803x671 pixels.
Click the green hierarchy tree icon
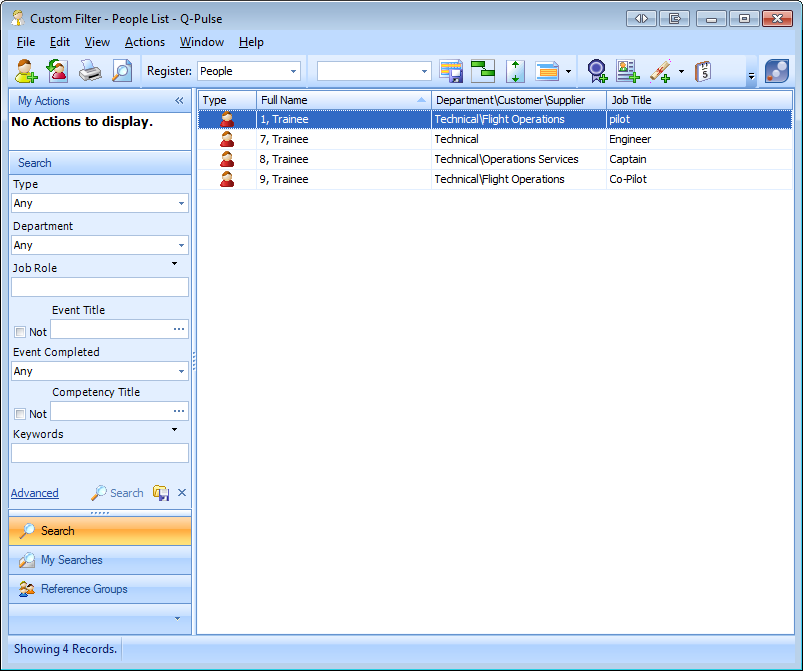point(483,71)
